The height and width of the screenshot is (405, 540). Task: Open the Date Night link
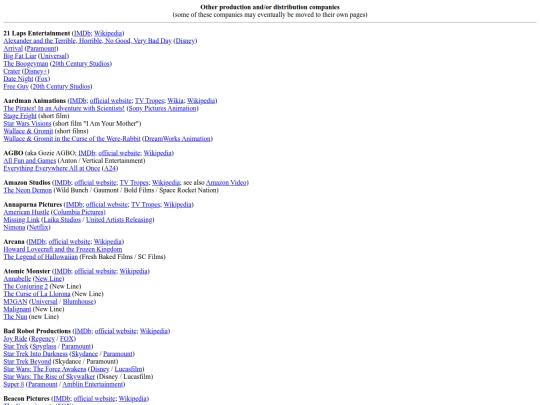pyautogui.click(x=18, y=79)
